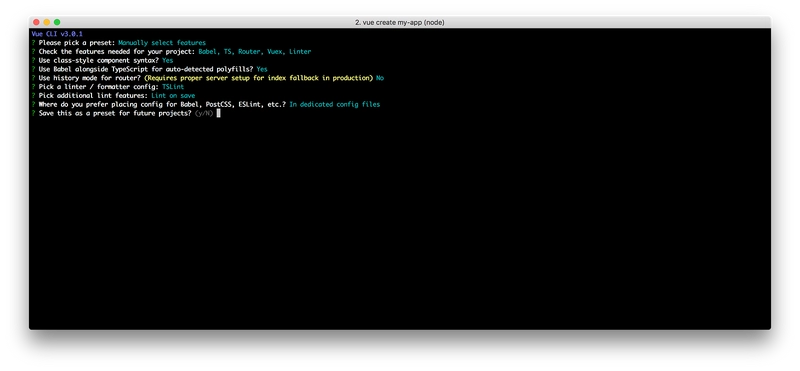Viewport: 800px width, 371px height.
Task: Click 'Please pick a preset:' prompt text
Action: [77, 43]
